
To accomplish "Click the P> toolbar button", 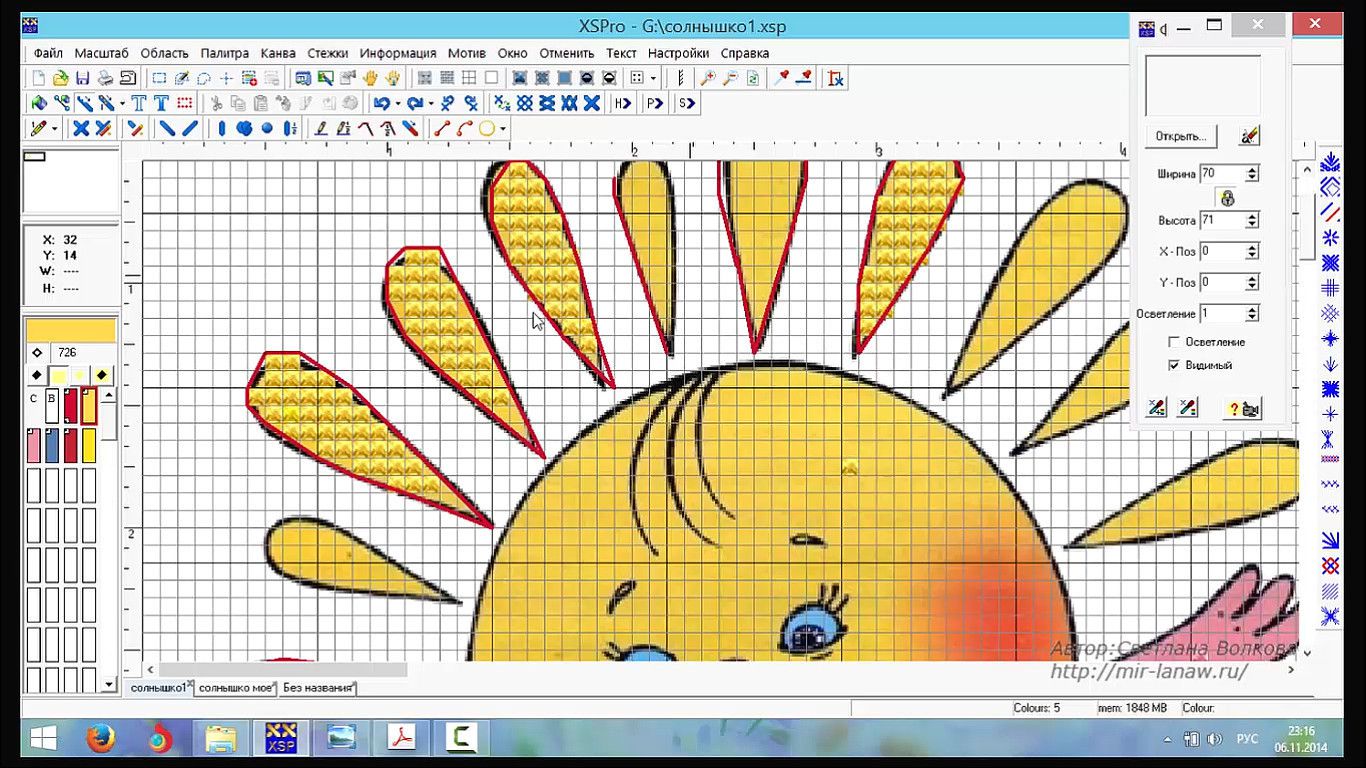I will pos(655,103).
